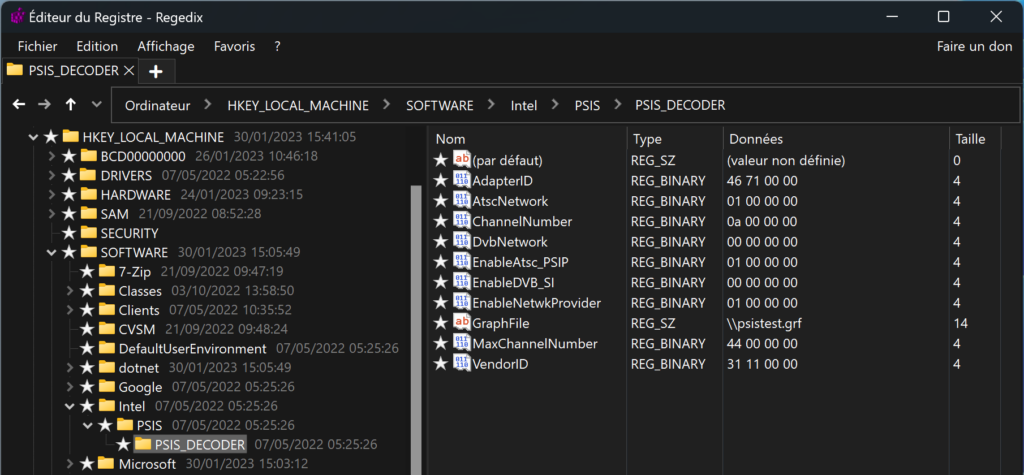Toggle favorite star for VendorID value

click(441, 364)
